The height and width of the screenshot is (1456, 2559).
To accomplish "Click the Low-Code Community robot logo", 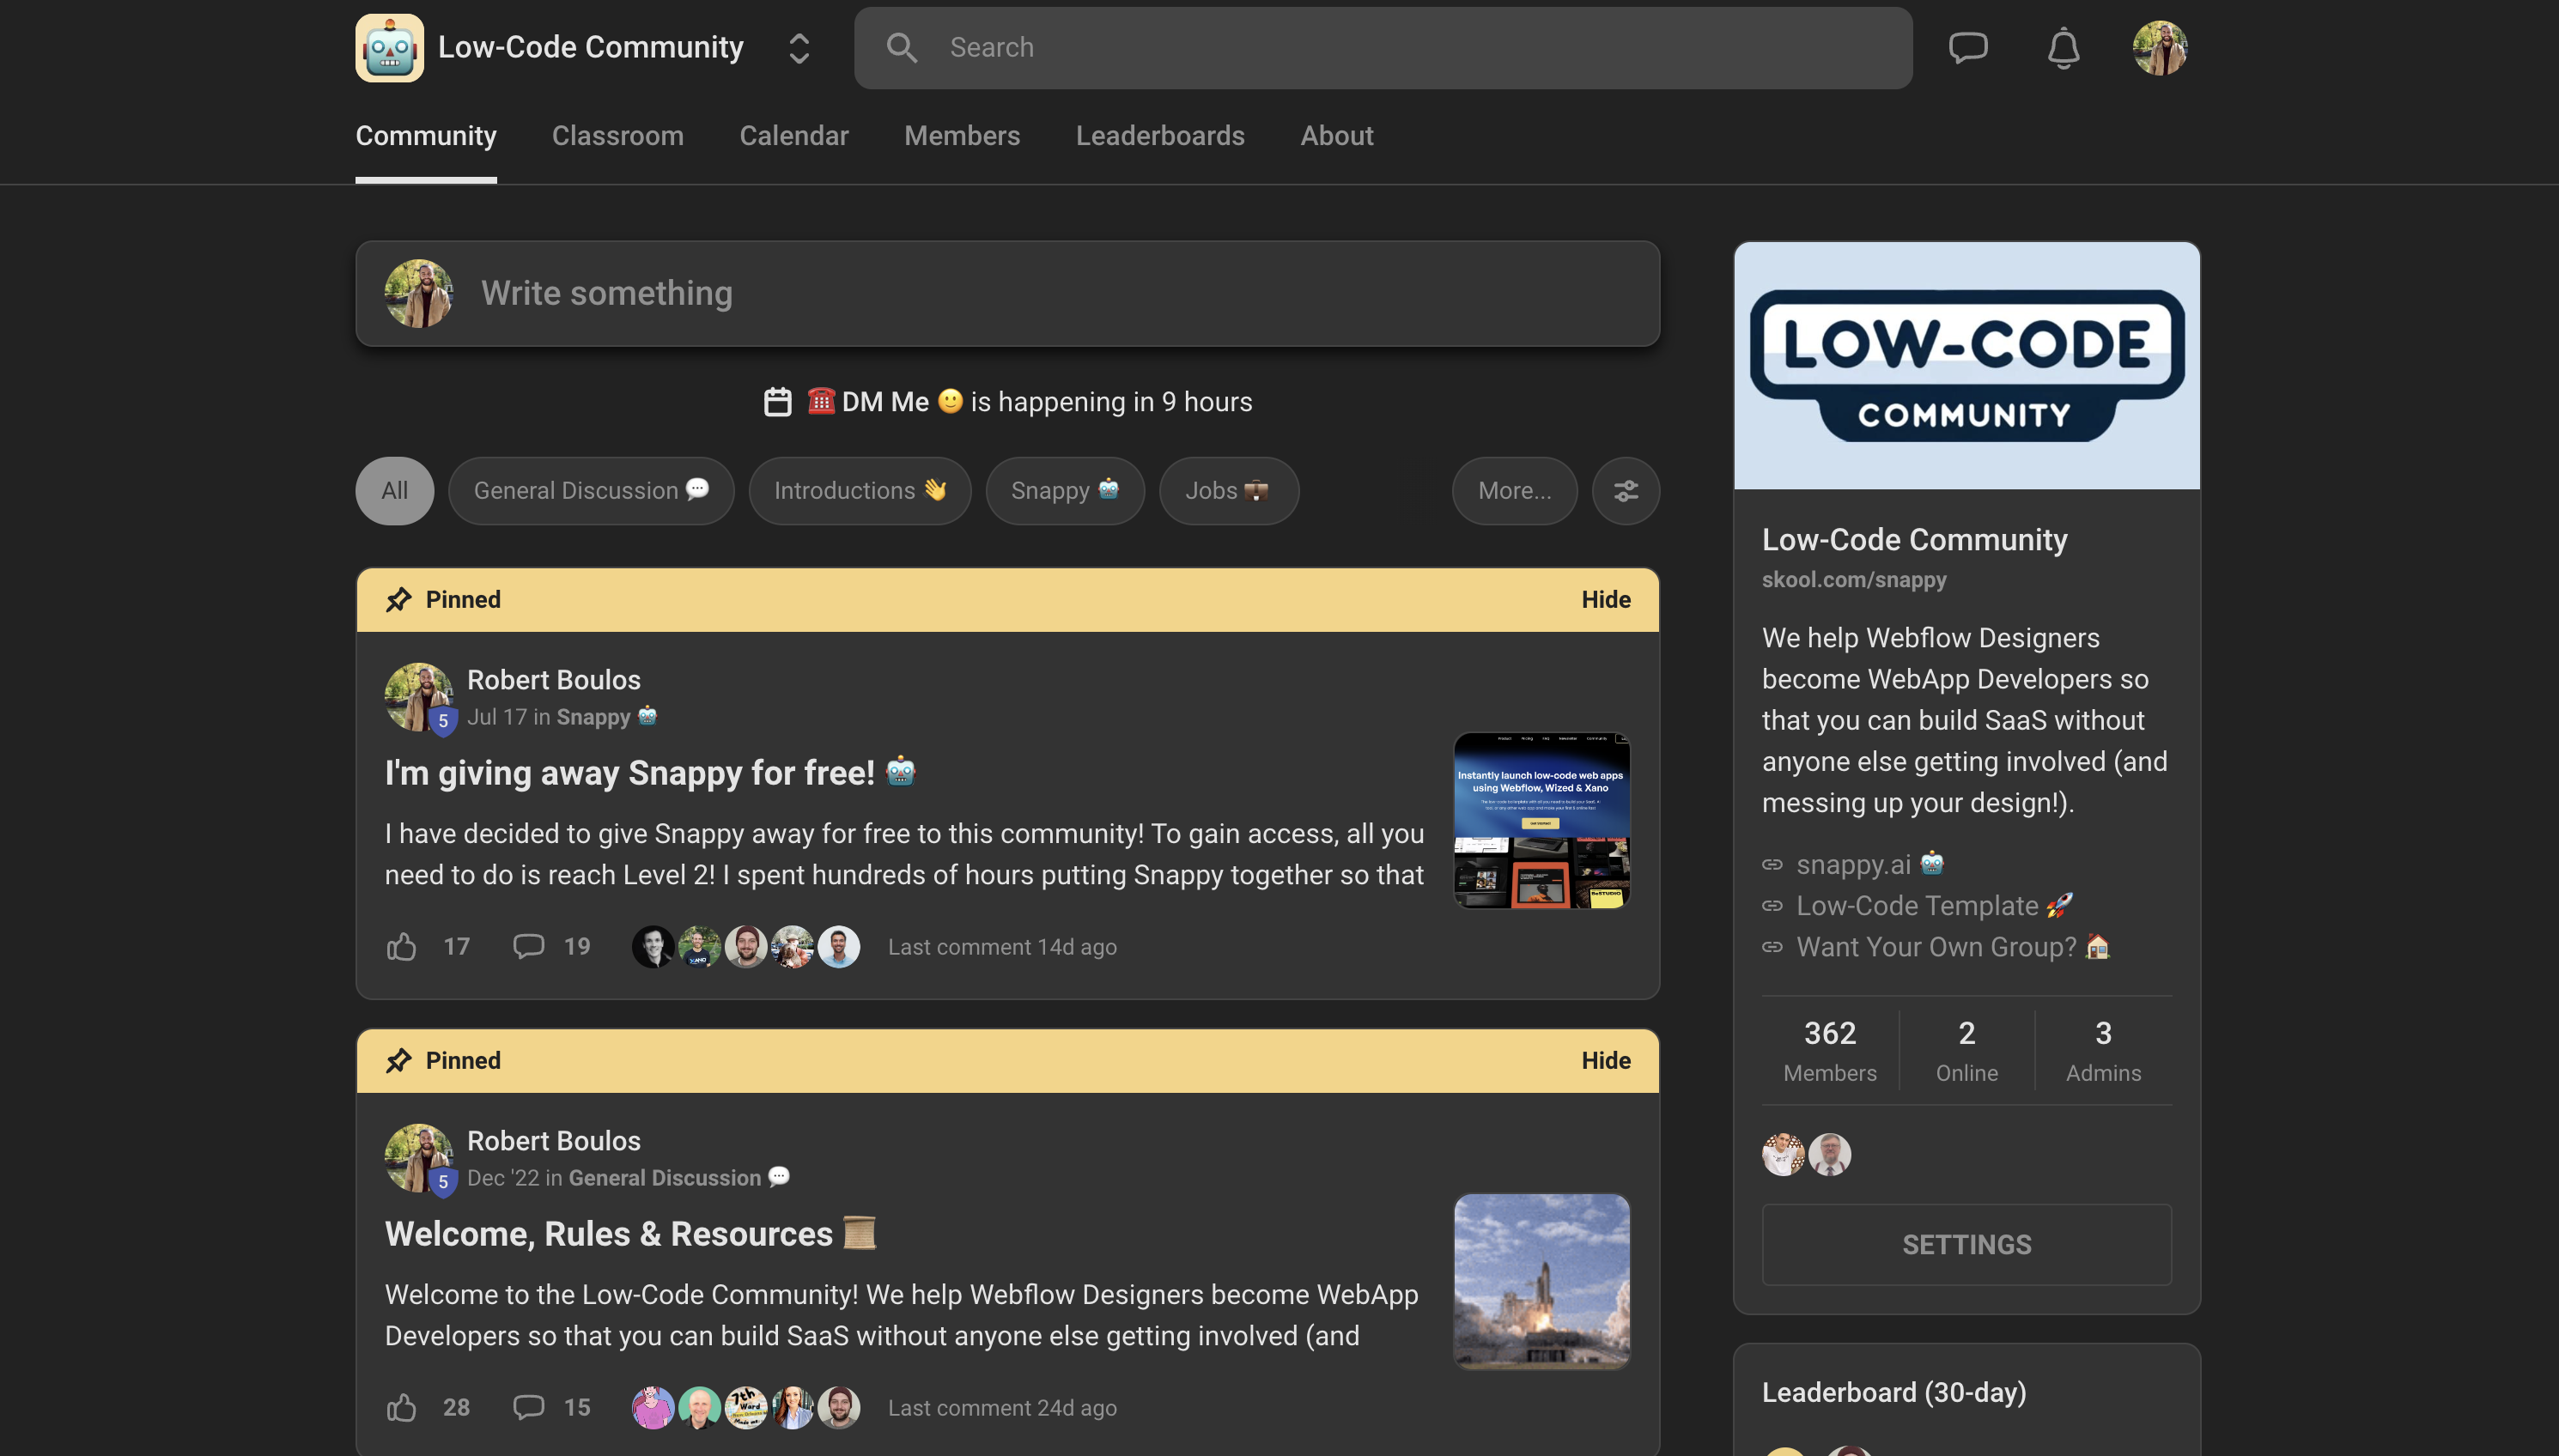I will coord(389,47).
